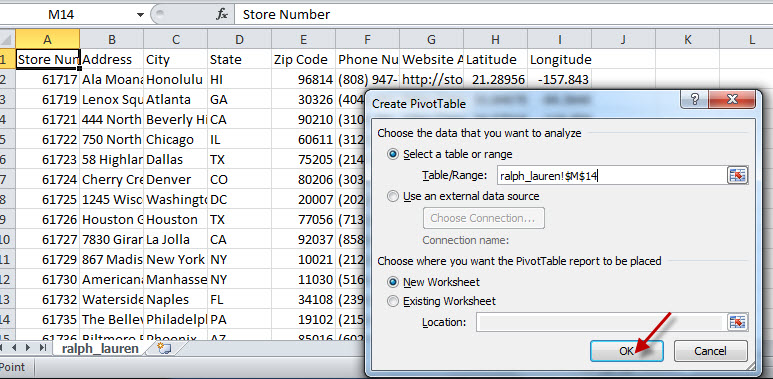This screenshot has height=379, width=773.
Task: Select column J header
Action: coord(623,39)
